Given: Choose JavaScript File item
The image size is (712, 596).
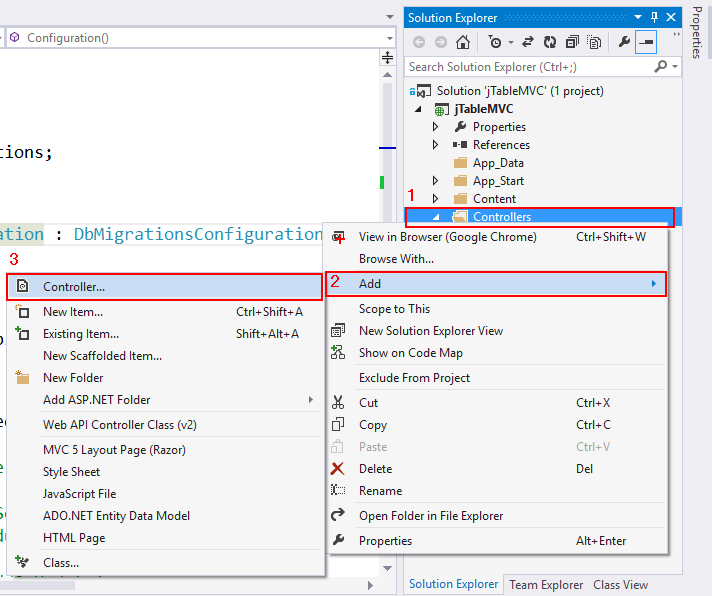Looking at the screenshot, I should pos(164,494).
